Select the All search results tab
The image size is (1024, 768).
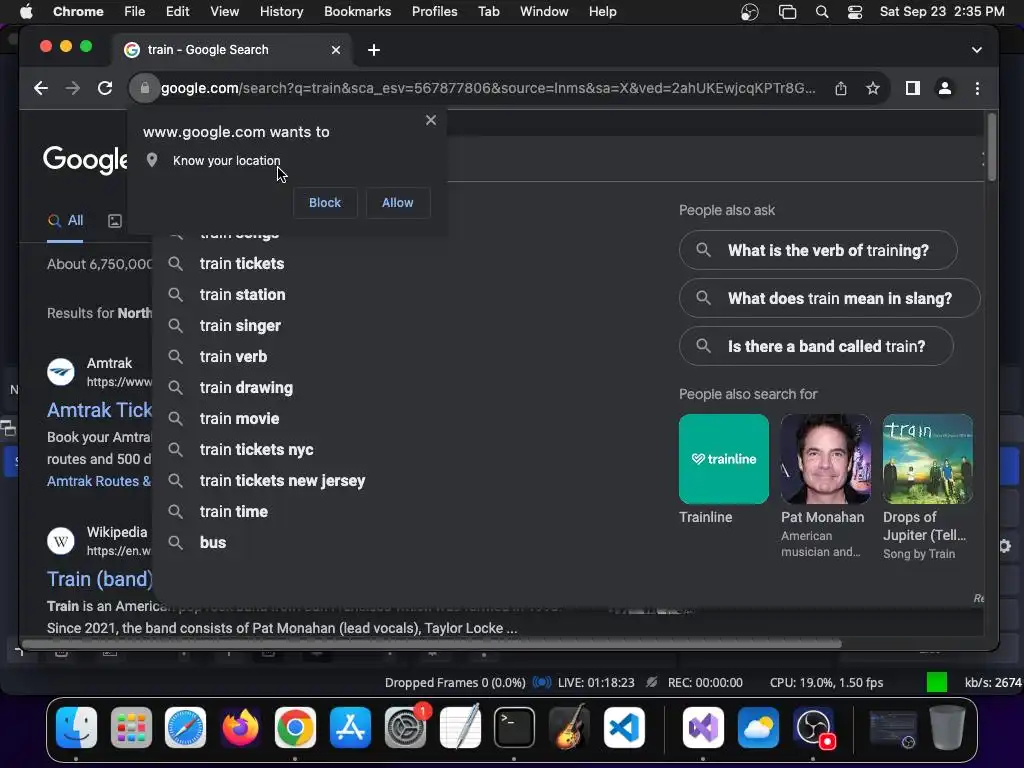[65, 221]
